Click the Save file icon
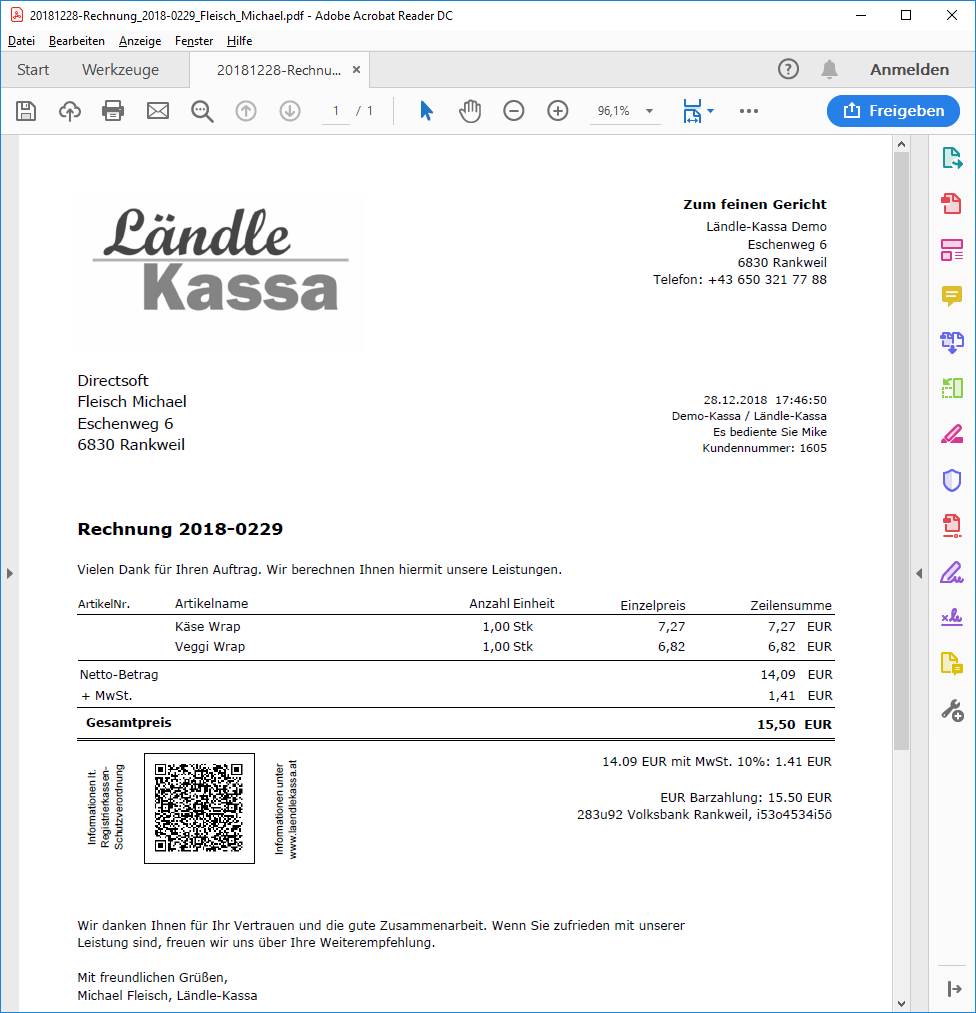Screen dimensions: 976x1013 coord(26,111)
